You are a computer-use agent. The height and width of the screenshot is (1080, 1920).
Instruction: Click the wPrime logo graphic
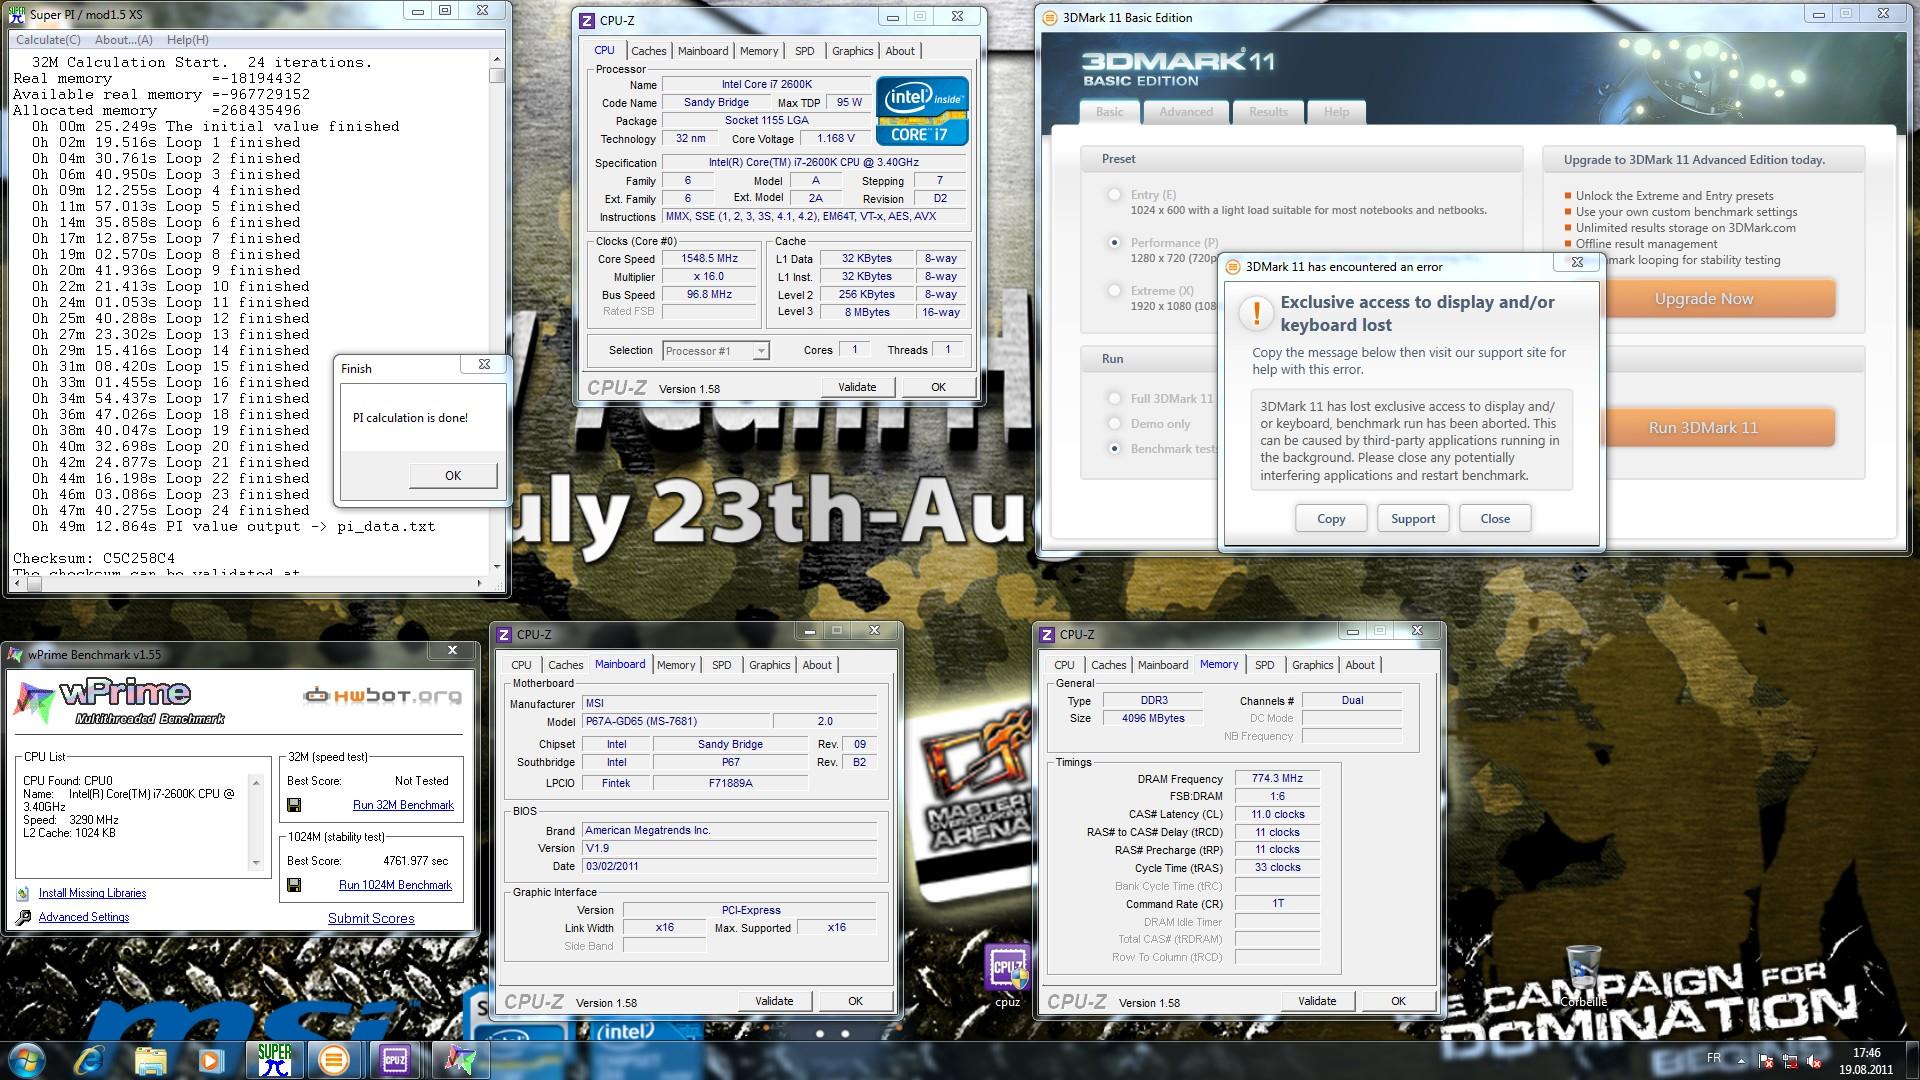[x=120, y=702]
